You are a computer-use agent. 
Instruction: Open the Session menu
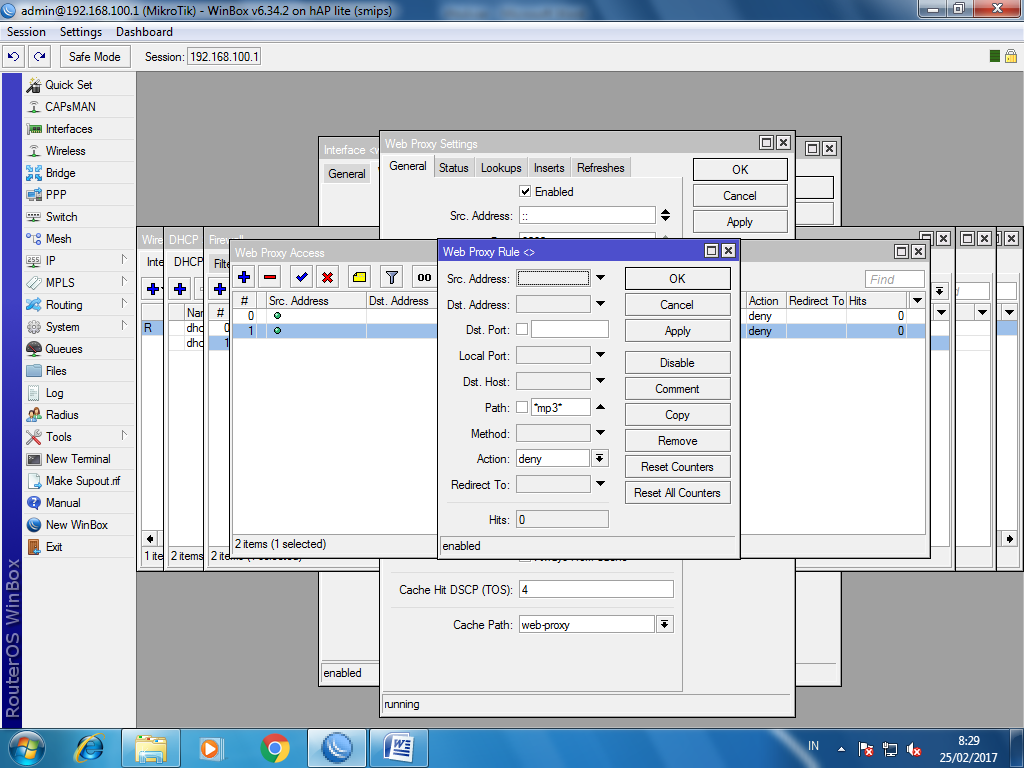(26, 32)
